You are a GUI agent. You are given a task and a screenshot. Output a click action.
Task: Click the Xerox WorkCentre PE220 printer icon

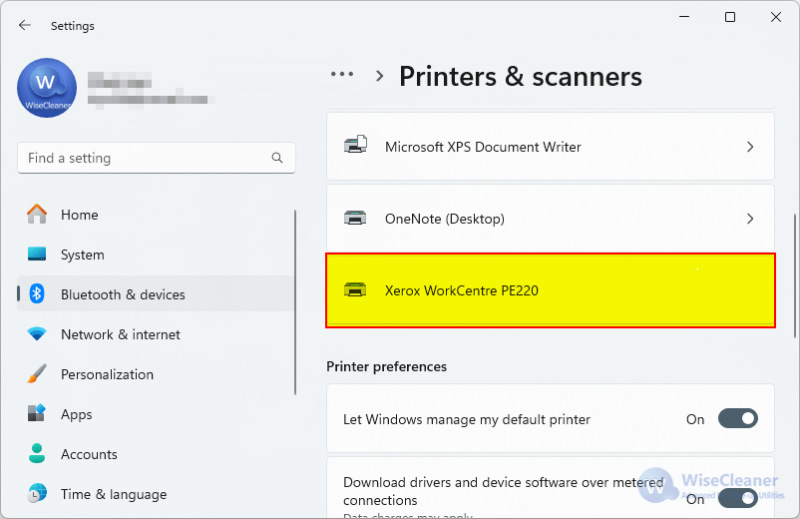tap(355, 291)
